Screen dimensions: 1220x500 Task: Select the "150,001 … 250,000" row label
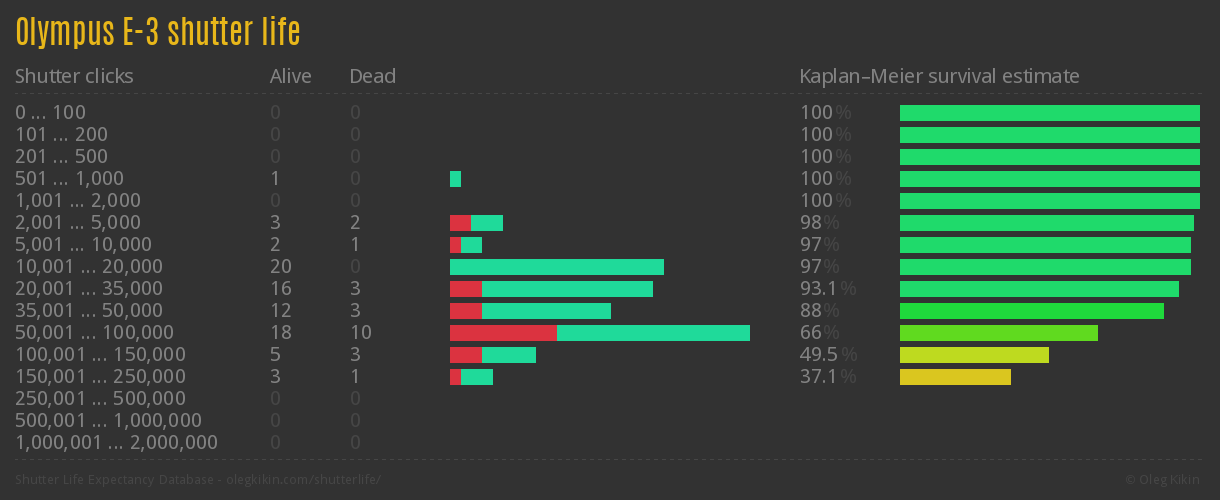(100, 377)
